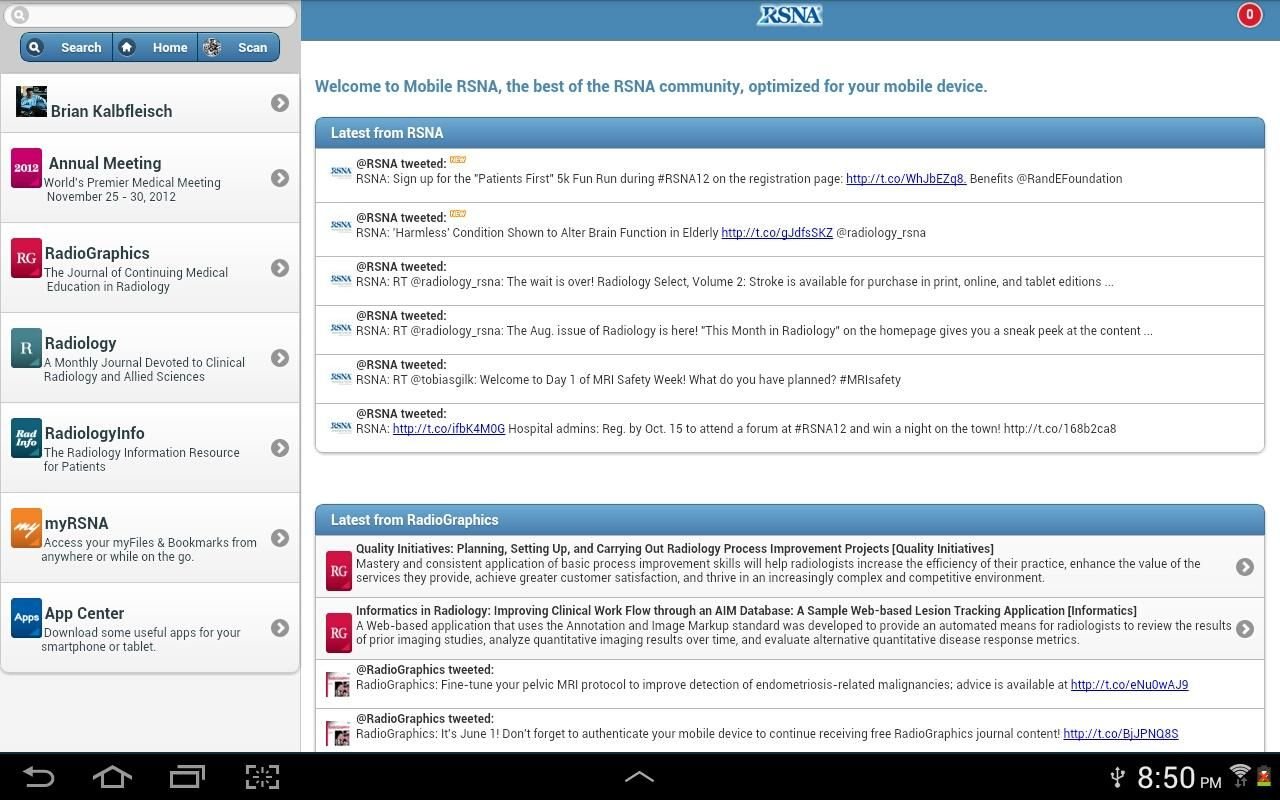Click the App Center Apps icon

coord(26,618)
